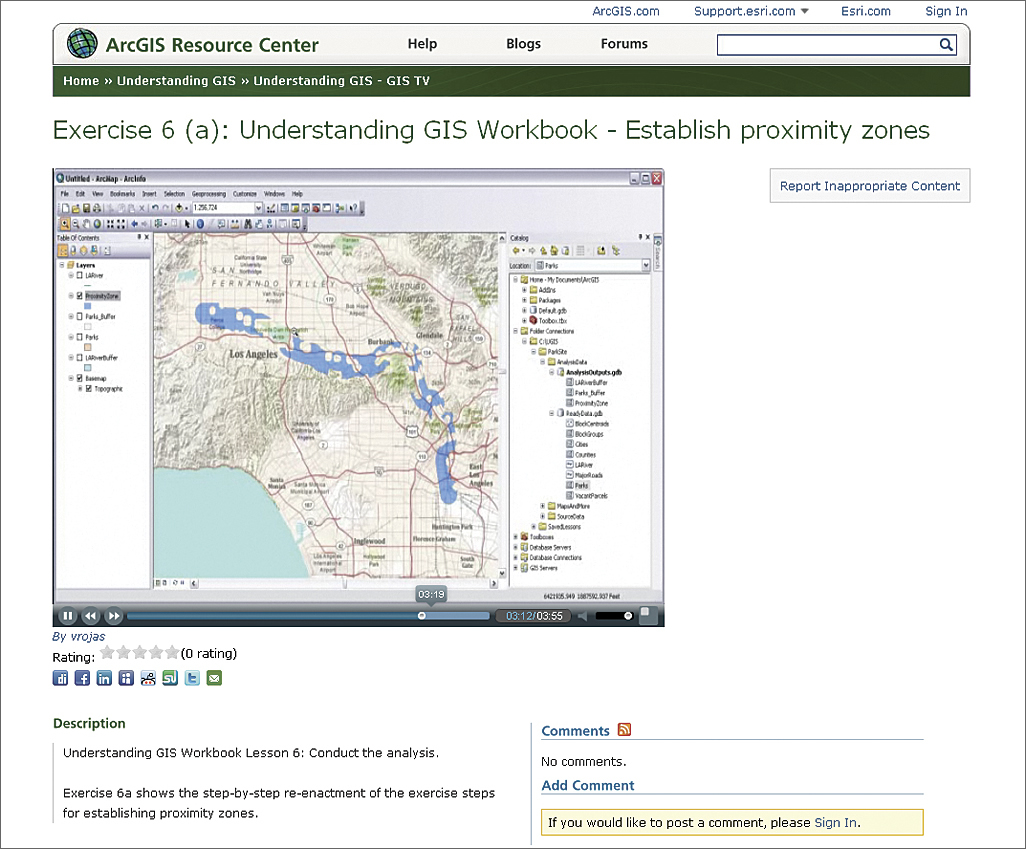The height and width of the screenshot is (849, 1026).
Task: Click the Back arrow in the Catalog toolbar
Action: pos(516,251)
